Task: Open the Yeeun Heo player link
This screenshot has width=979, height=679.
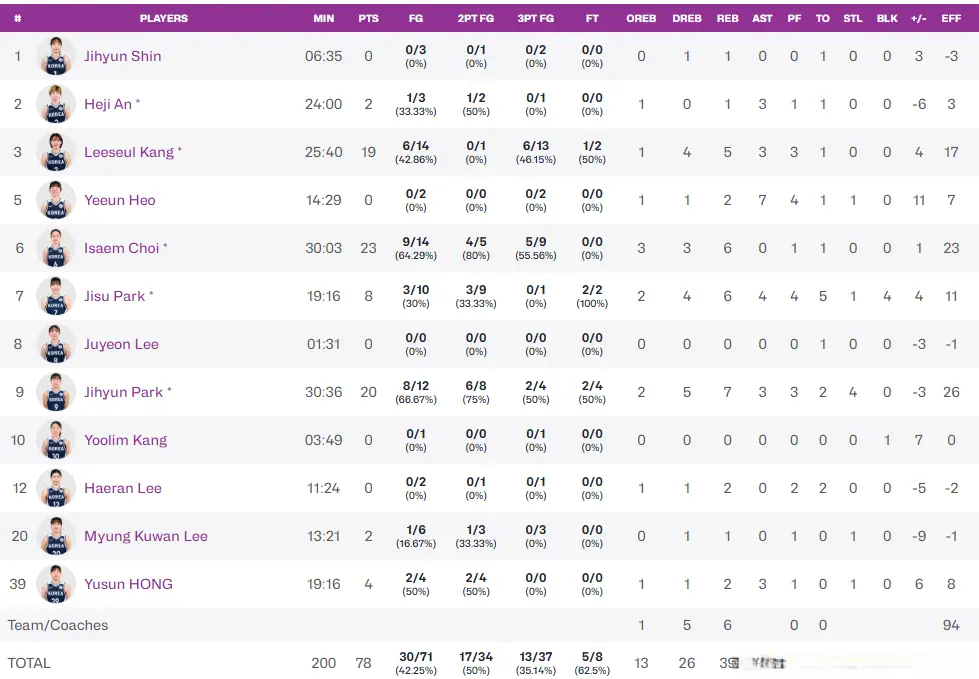Action: coord(120,200)
